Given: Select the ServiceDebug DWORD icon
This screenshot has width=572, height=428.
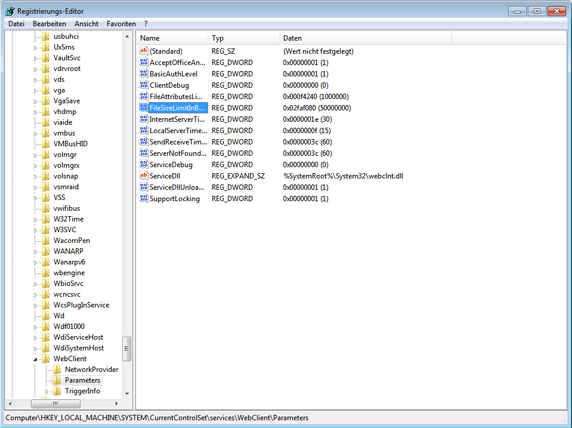Looking at the screenshot, I should (144, 165).
